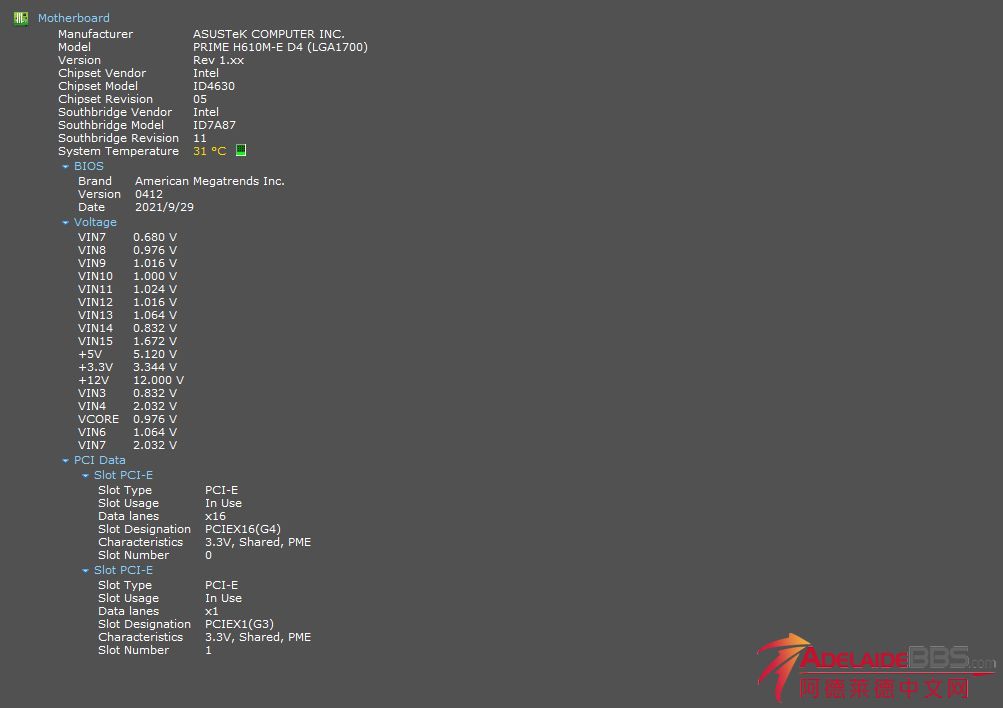Image resolution: width=1003 pixels, height=708 pixels.
Task: Open the Motherboard section heading
Action: (74, 18)
